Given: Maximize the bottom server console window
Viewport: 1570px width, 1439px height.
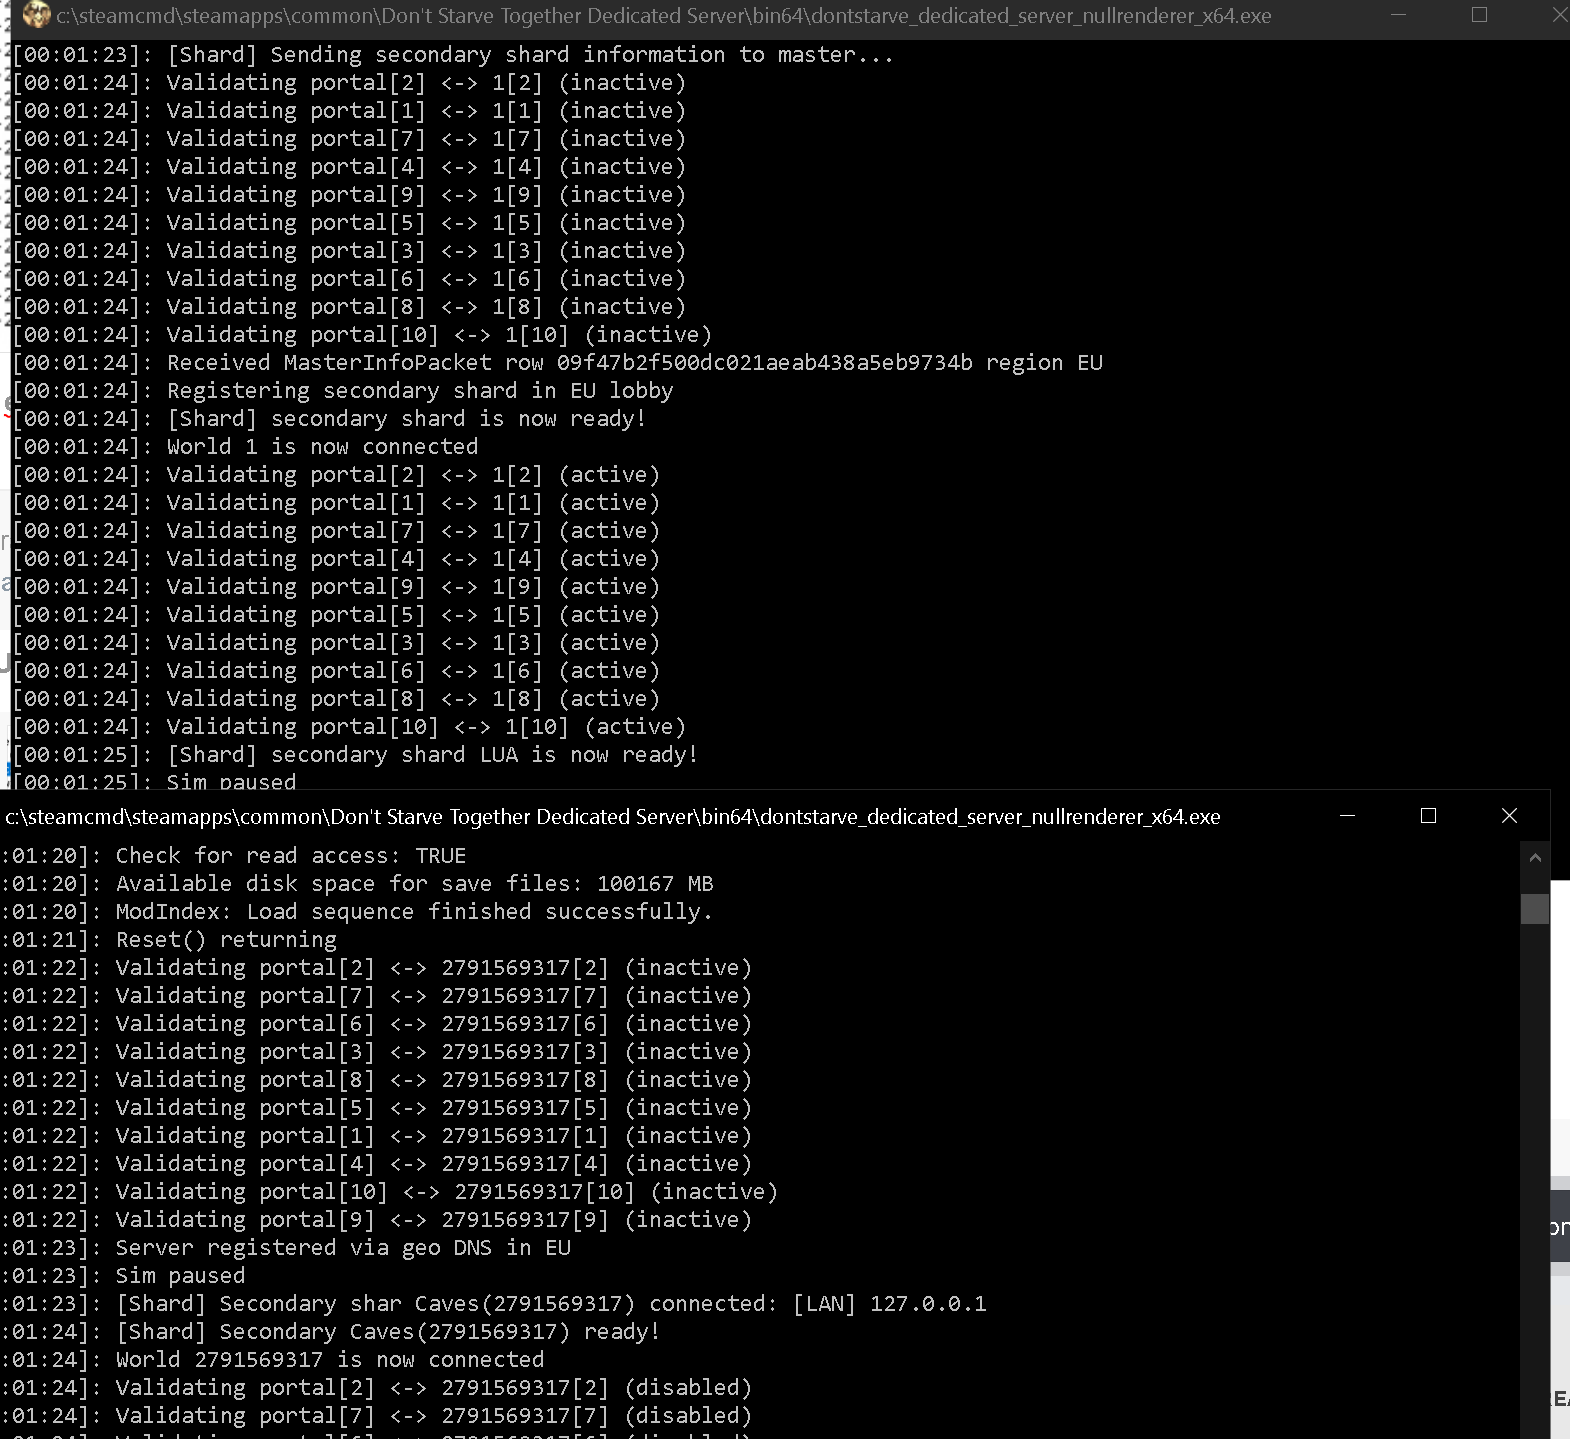Looking at the screenshot, I should click(1428, 816).
